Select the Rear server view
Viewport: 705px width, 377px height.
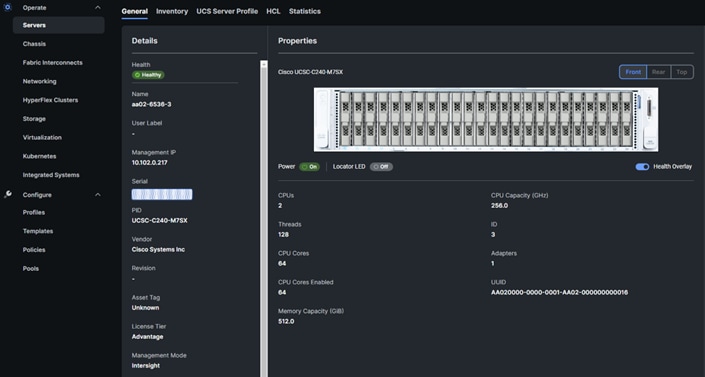(x=658, y=72)
